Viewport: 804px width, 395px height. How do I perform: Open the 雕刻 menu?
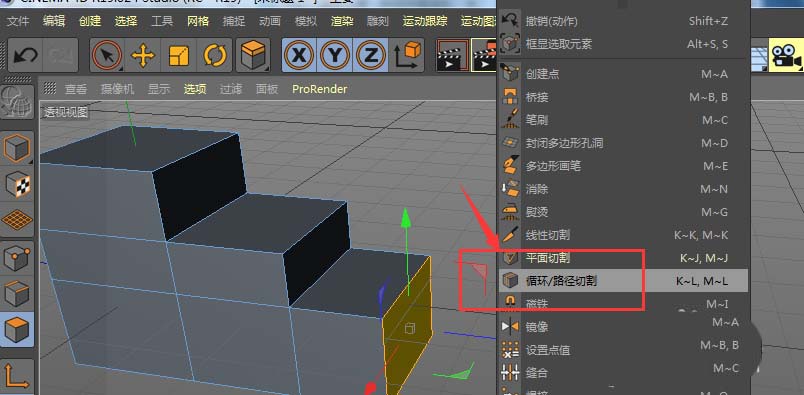tap(378, 21)
